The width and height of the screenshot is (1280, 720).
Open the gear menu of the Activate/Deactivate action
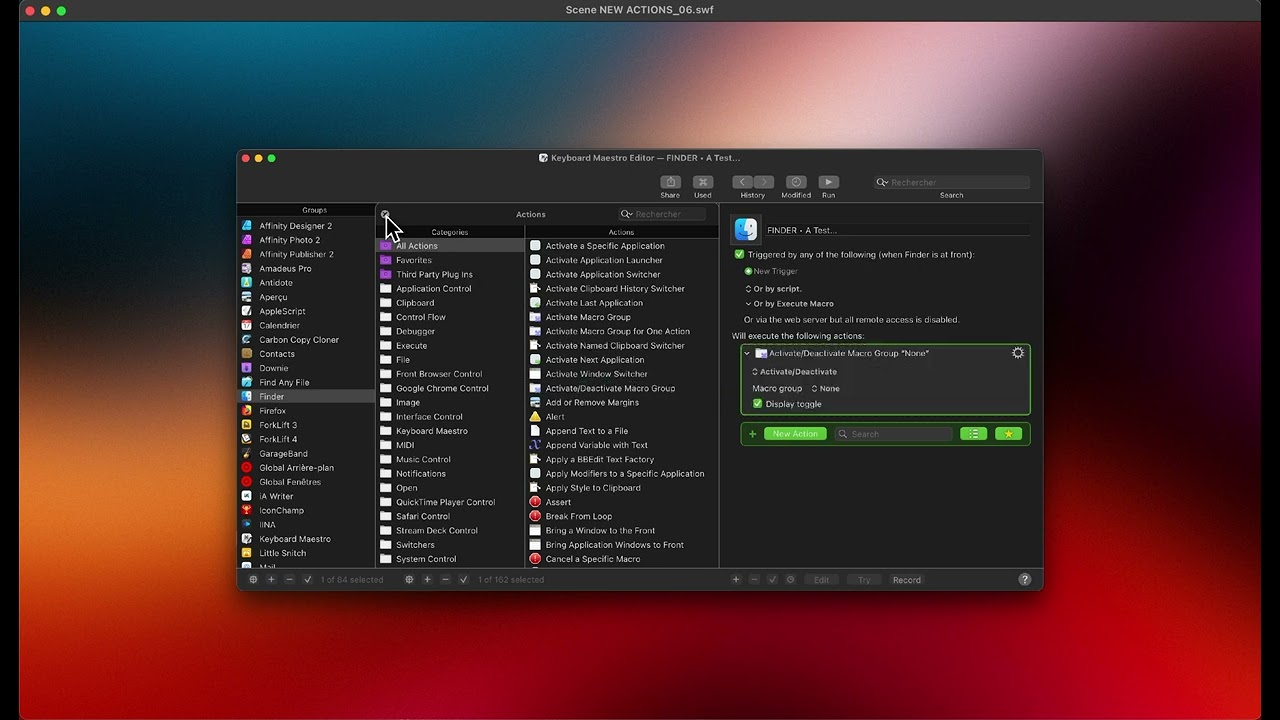(1018, 353)
